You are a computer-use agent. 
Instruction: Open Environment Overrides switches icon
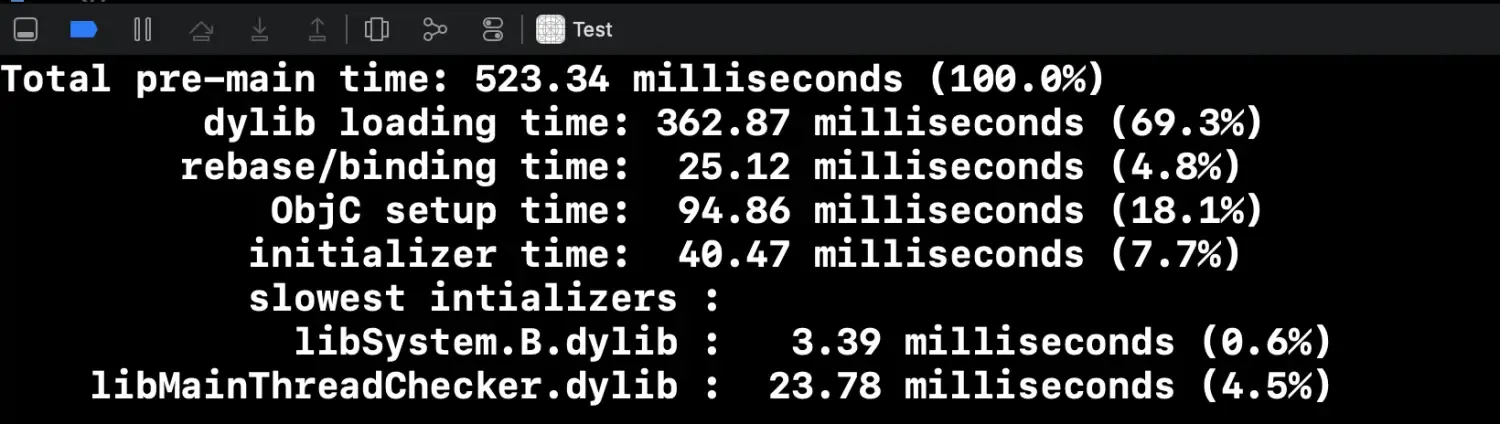(493, 30)
